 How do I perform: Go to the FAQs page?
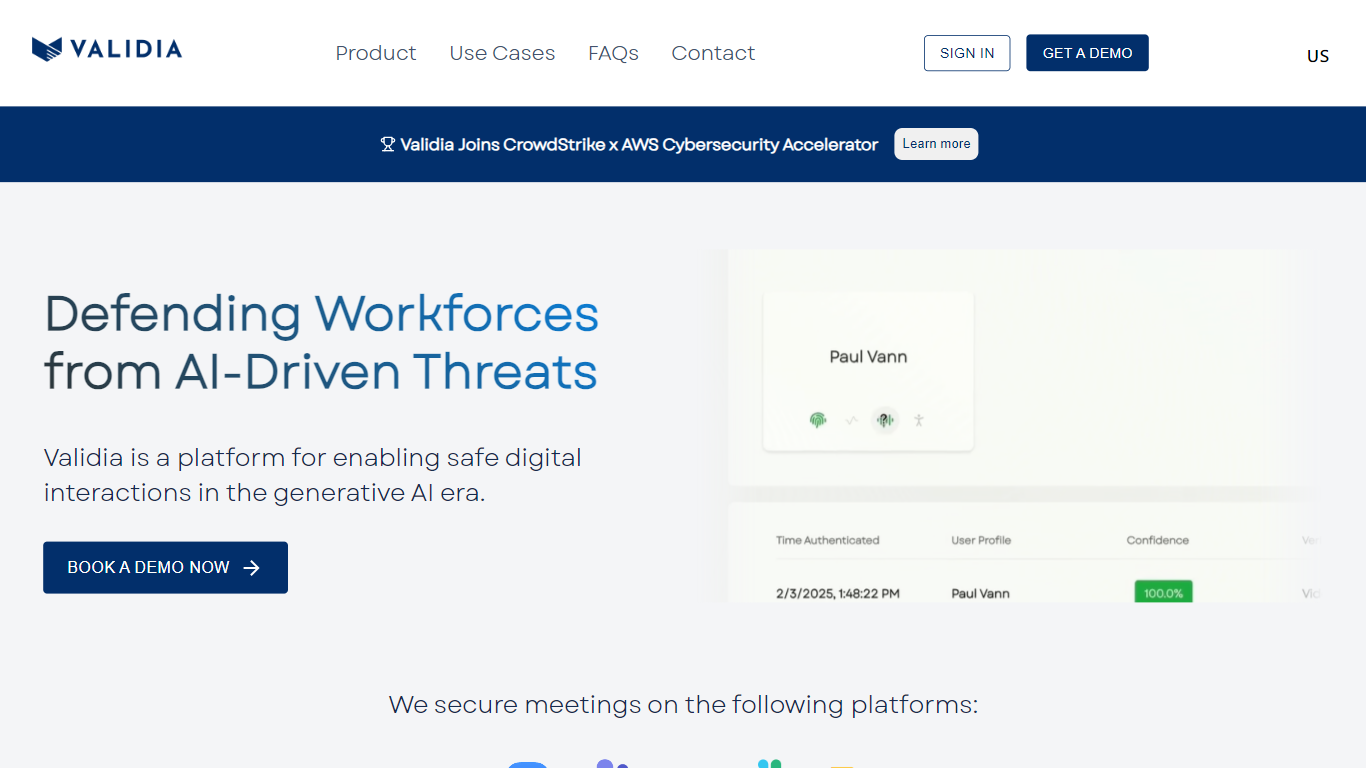tap(613, 53)
